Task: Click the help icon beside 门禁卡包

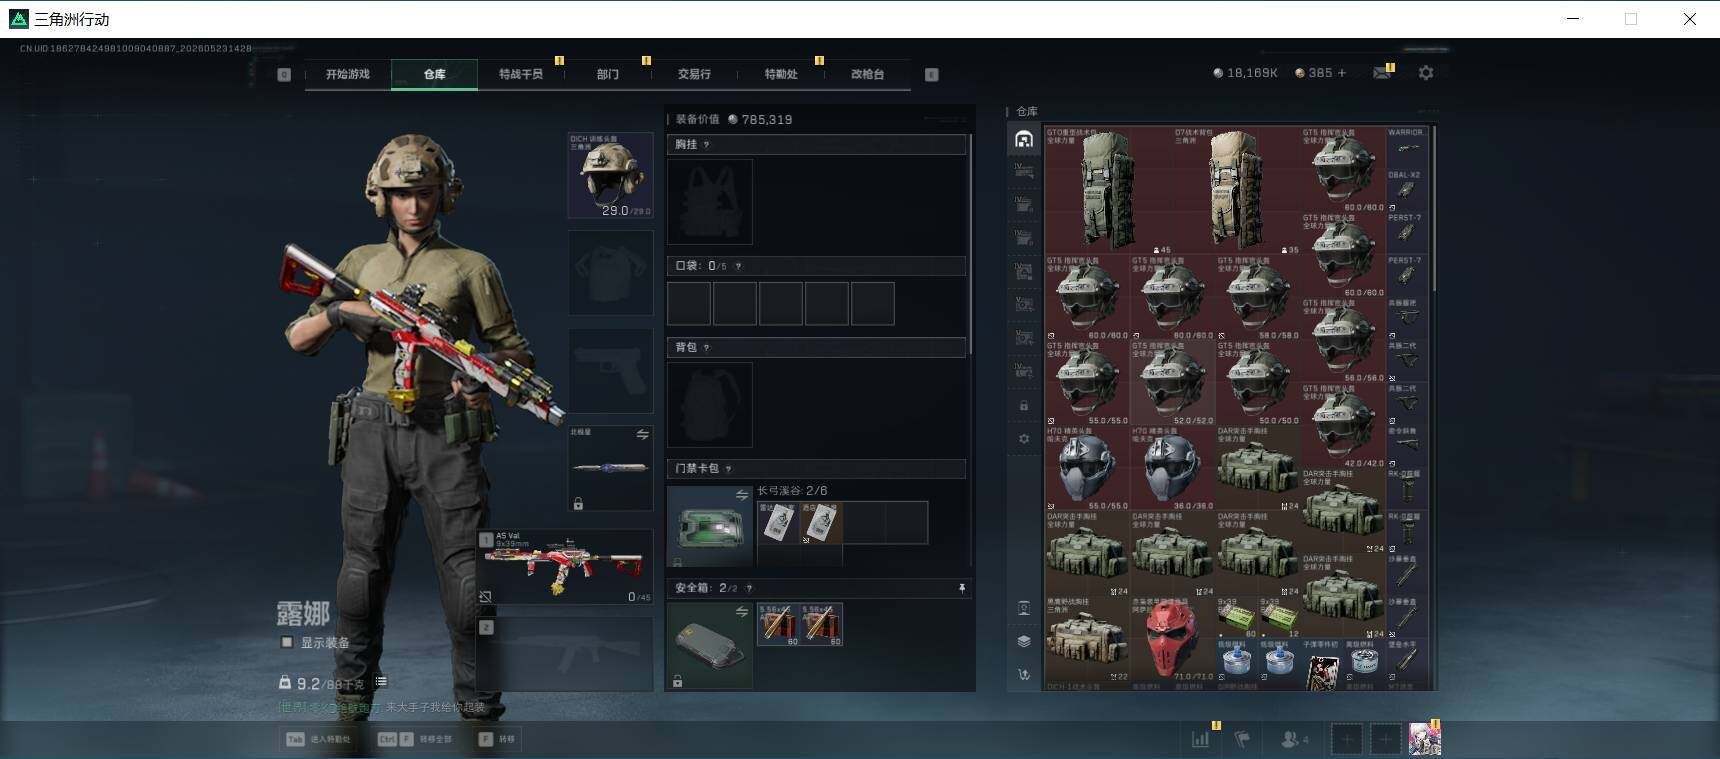Action: [729, 469]
